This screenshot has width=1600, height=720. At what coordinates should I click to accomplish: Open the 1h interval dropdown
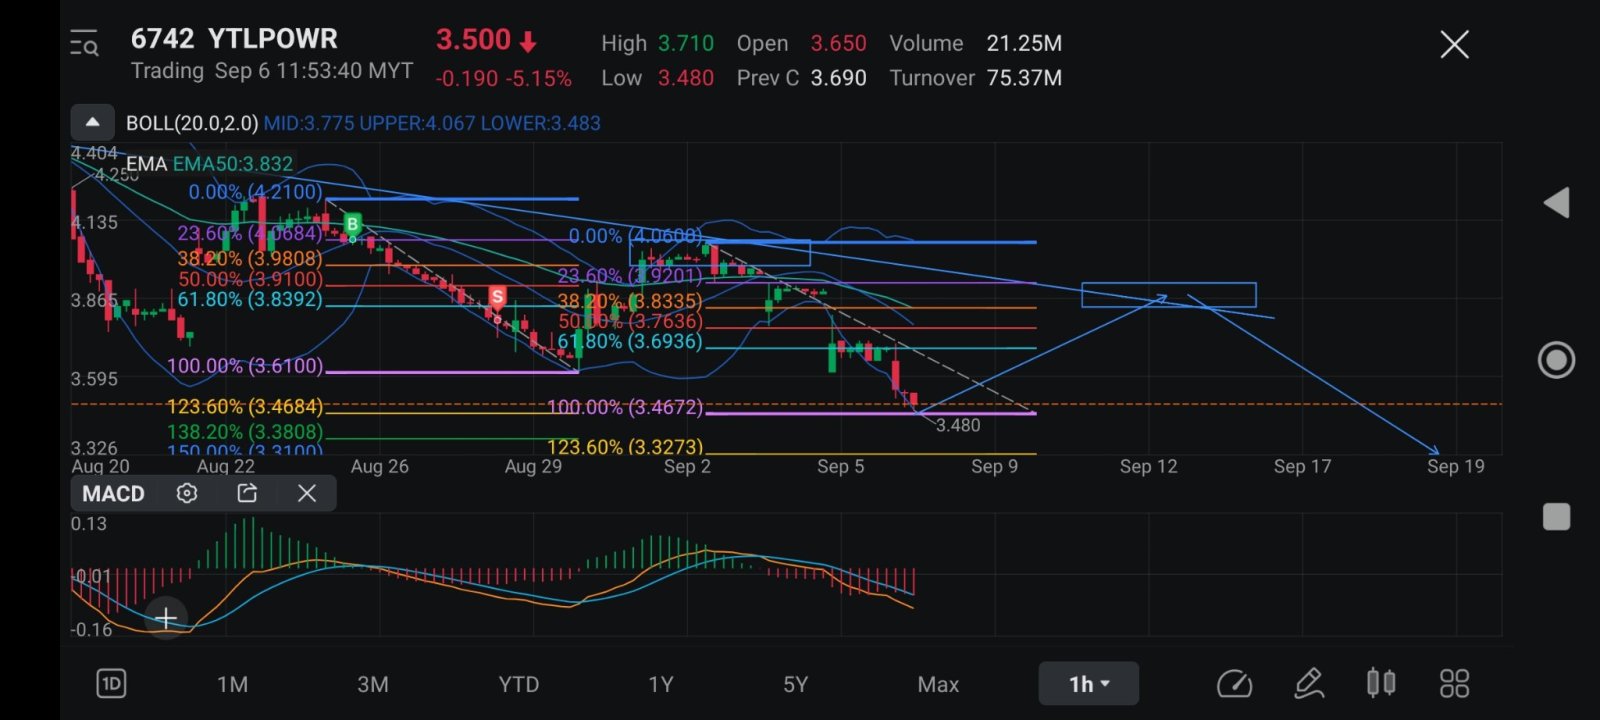coord(1089,684)
